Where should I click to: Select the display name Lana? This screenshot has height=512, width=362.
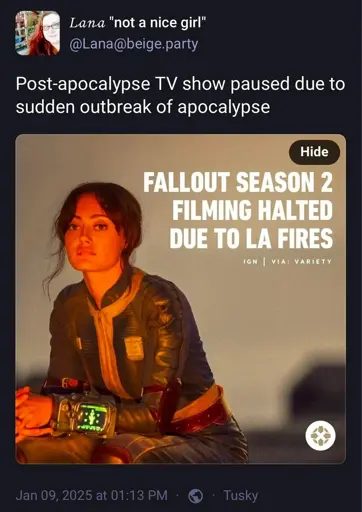pyautogui.click(x=87, y=23)
